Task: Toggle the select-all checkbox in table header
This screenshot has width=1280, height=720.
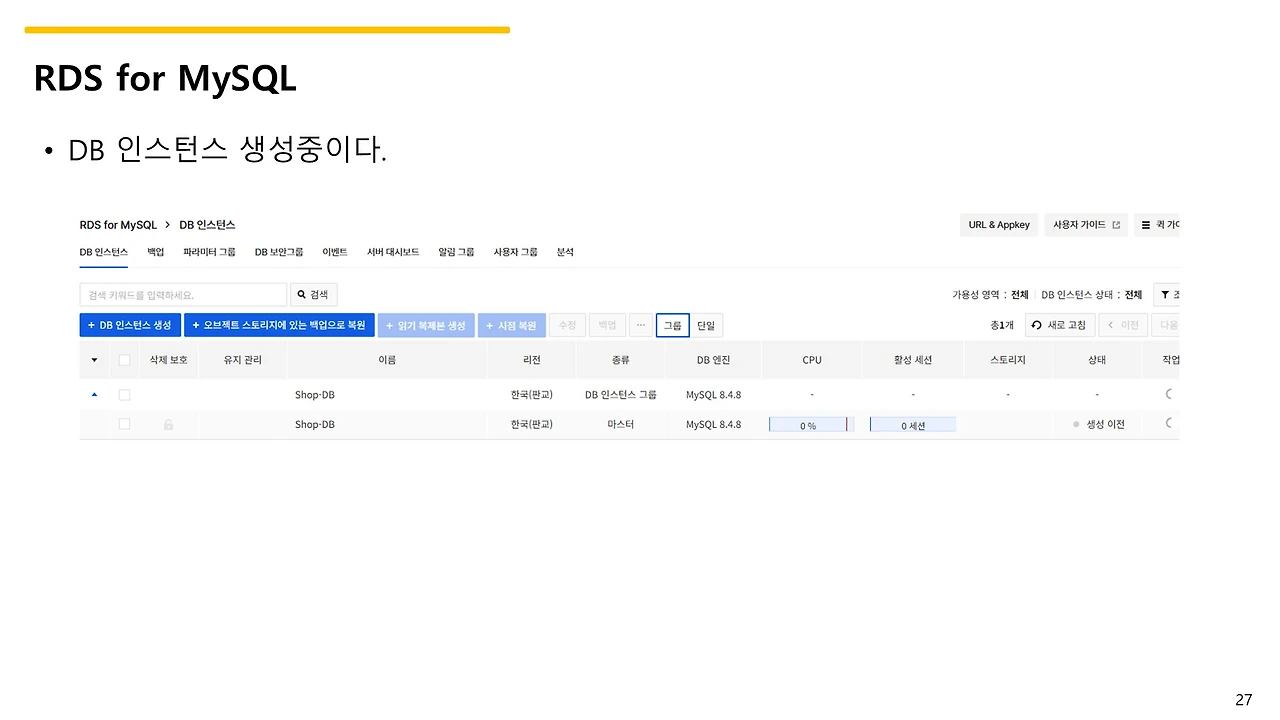Action: click(124, 360)
